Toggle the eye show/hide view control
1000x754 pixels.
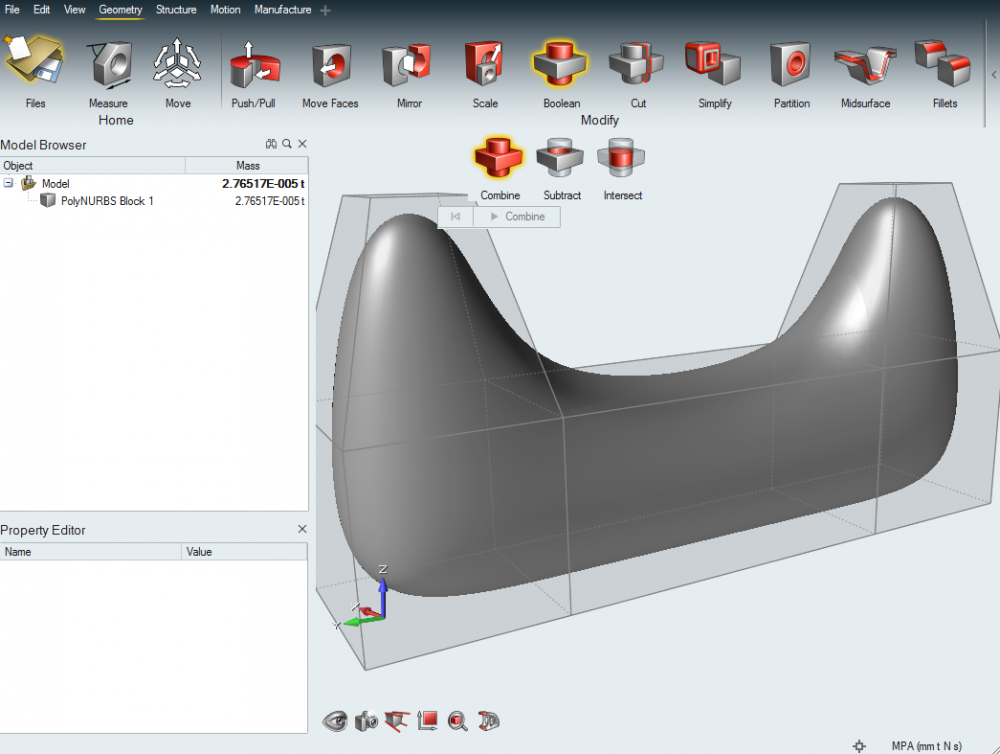click(335, 721)
